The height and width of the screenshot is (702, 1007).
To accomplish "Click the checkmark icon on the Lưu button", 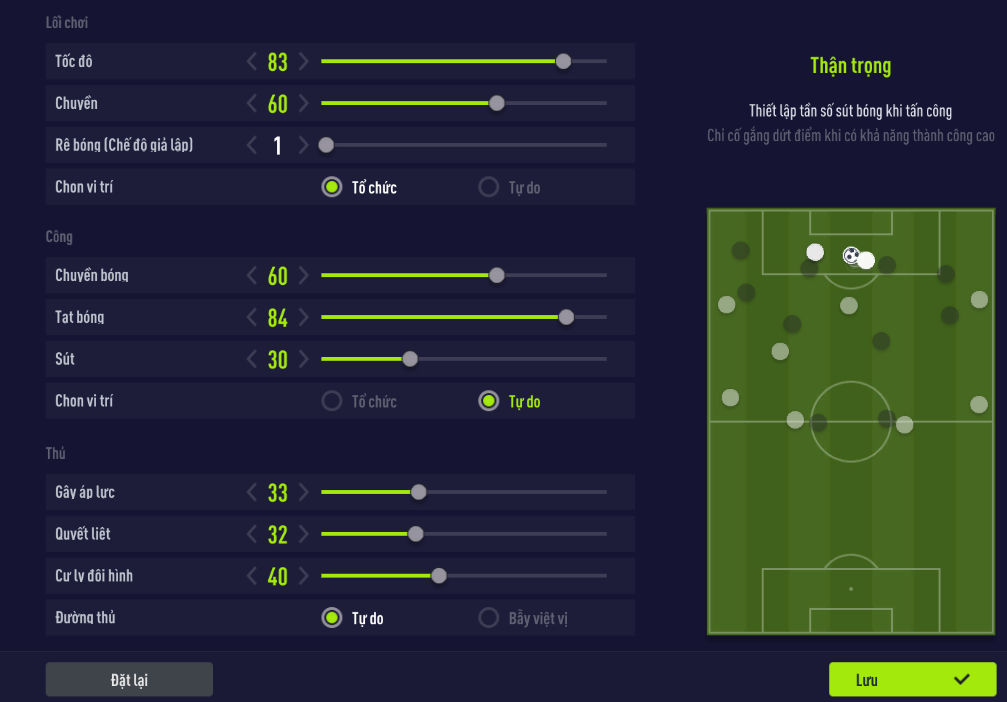I will coord(962,679).
